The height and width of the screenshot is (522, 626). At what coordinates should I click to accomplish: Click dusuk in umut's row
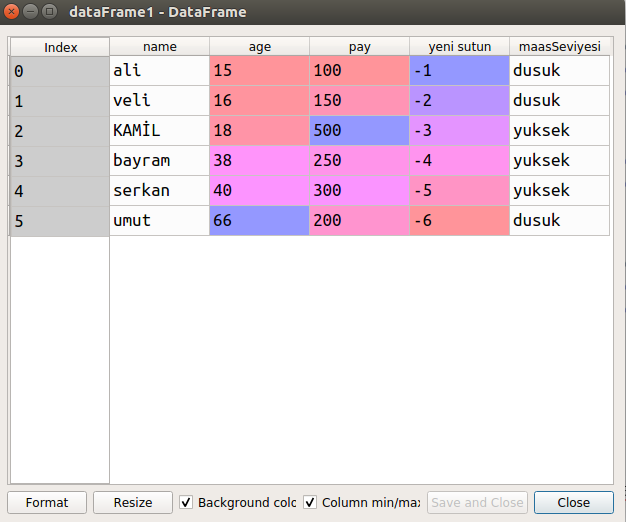point(560,220)
